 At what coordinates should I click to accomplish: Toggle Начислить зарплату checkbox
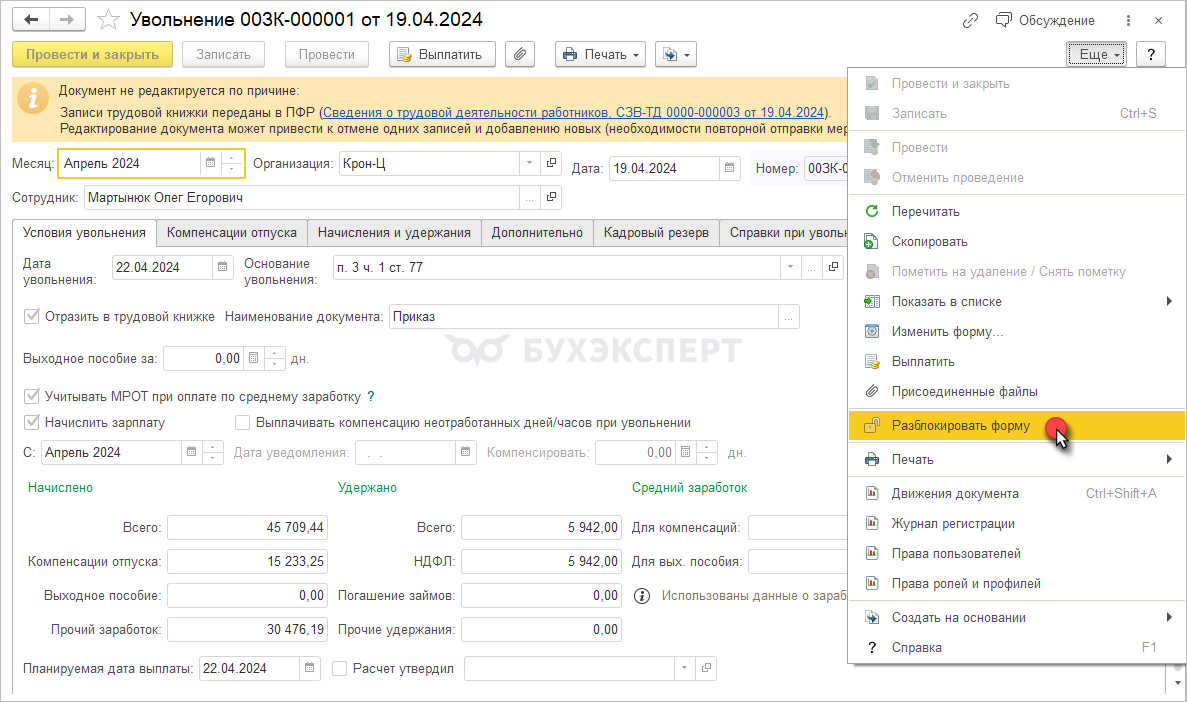coord(32,422)
